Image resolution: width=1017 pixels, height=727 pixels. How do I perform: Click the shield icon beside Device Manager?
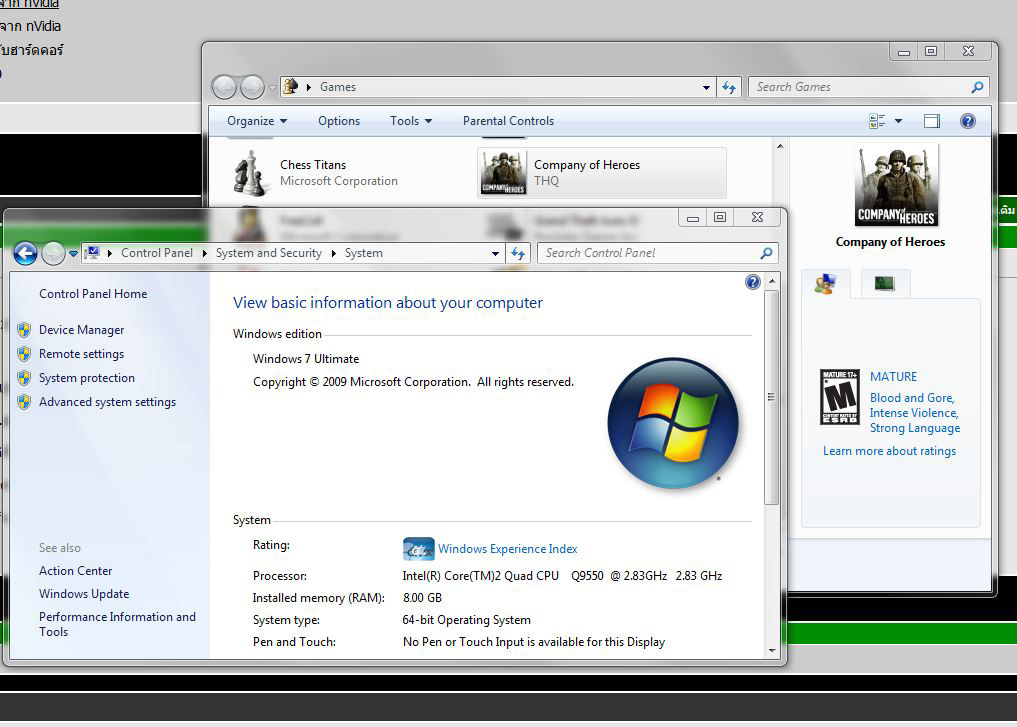click(x=24, y=330)
